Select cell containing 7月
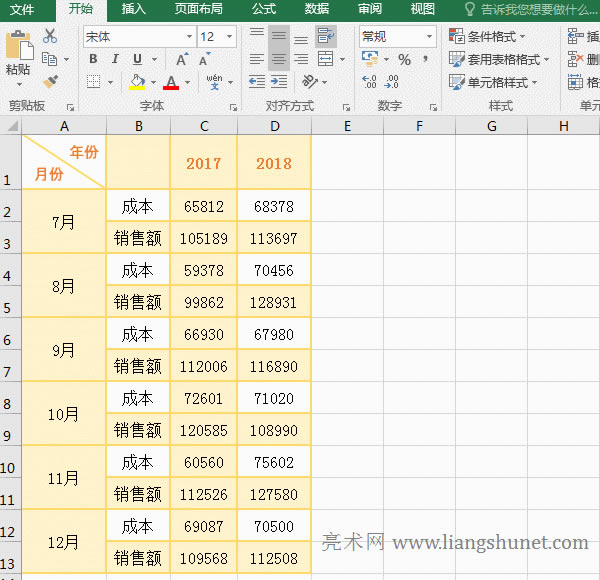This screenshot has height=580, width=600. (x=63, y=222)
